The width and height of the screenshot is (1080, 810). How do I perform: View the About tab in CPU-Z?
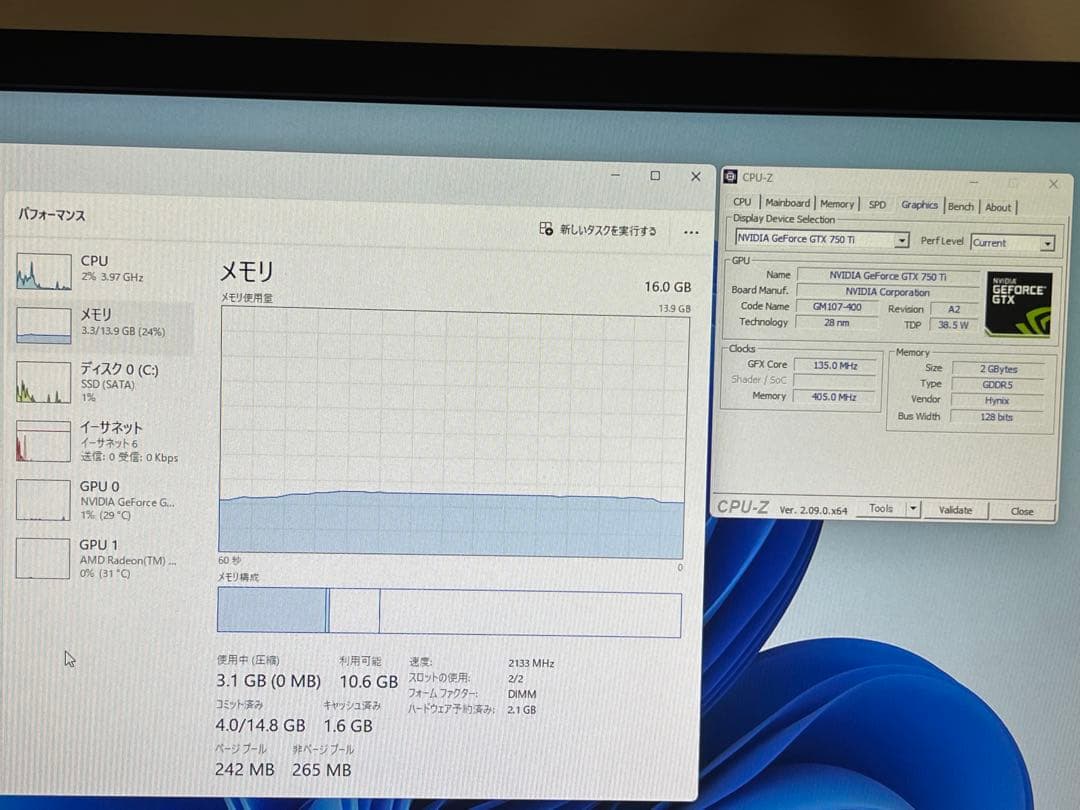(999, 204)
